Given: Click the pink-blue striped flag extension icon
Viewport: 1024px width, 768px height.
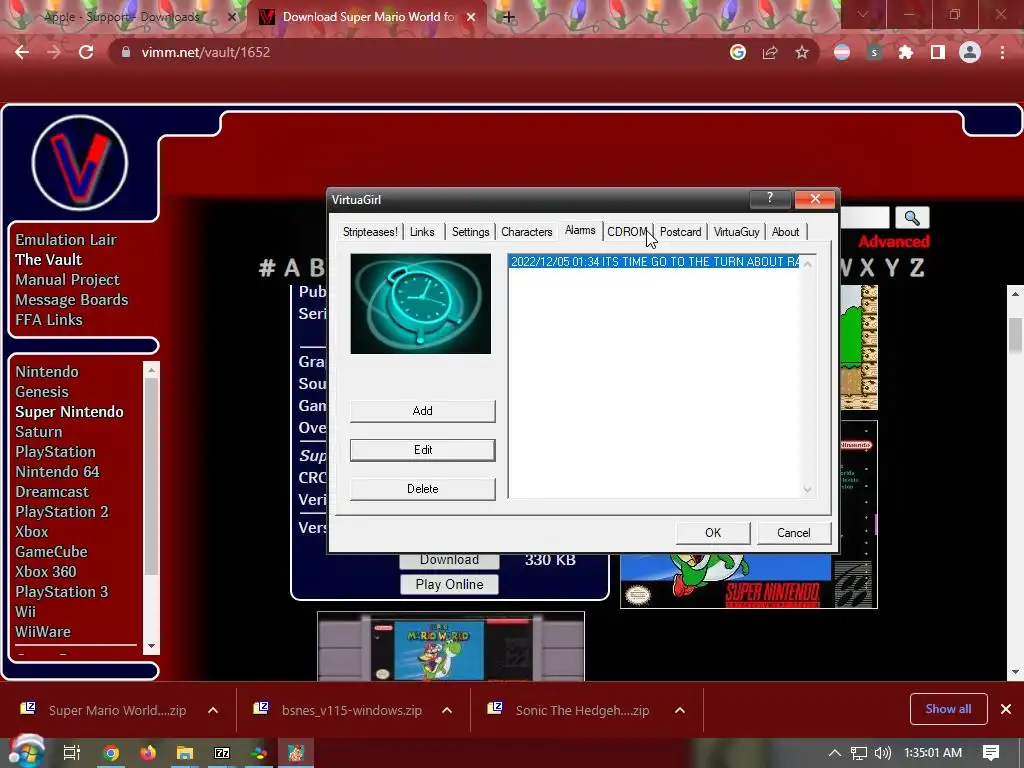Looking at the screenshot, I should 842,52.
